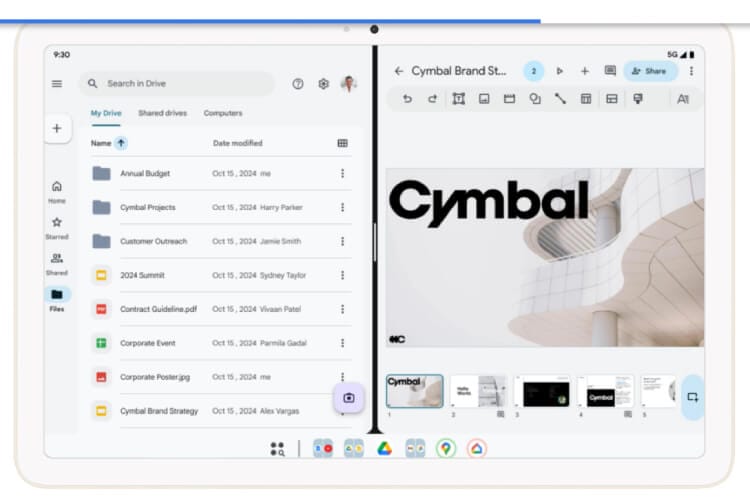Open more options for 2024 Summit
This screenshot has width=750, height=500.
coord(342,275)
